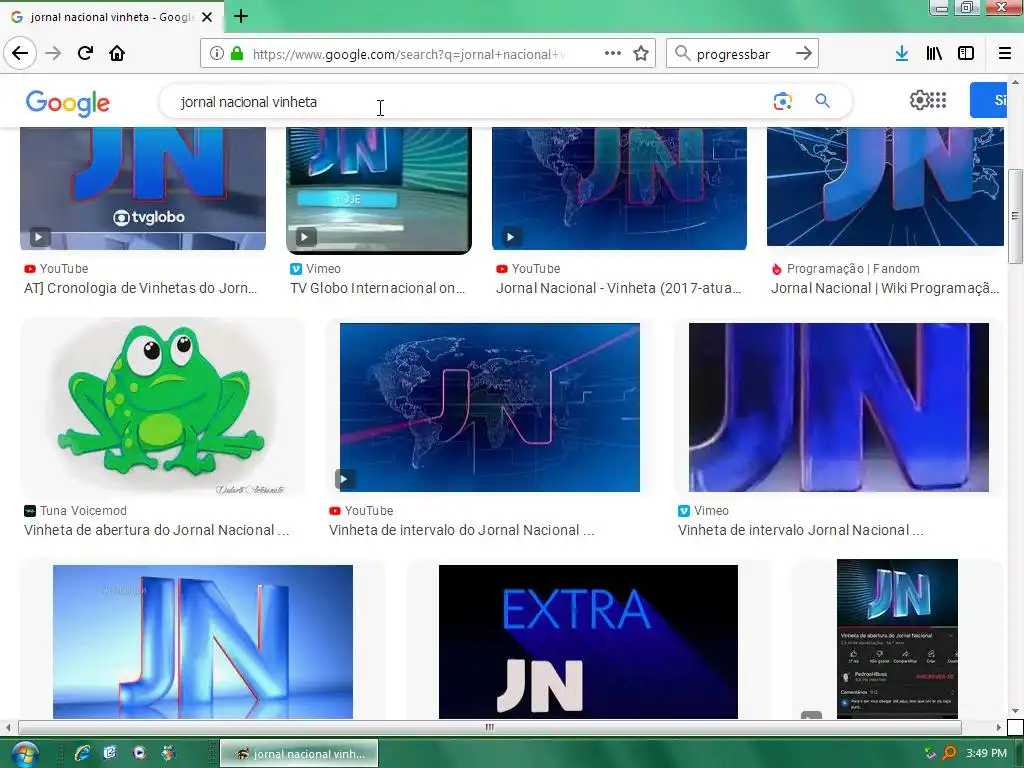The height and width of the screenshot is (768, 1024).
Task: Open 'Vinheta de intervalo do Jornal Nacional' YouTube link
Action: click(x=461, y=530)
